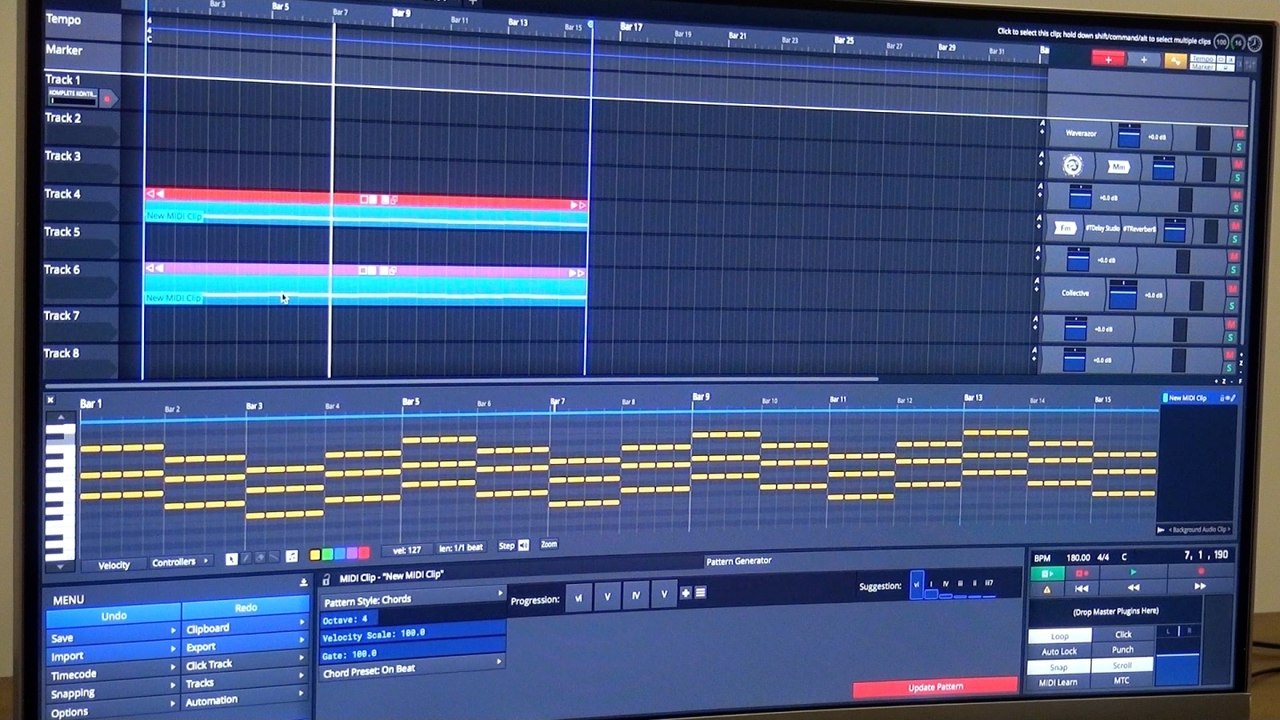The width and height of the screenshot is (1280, 720).
Task: Expand the Controllers dropdown in the MIDI editor
Action: pyautogui.click(x=180, y=562)
